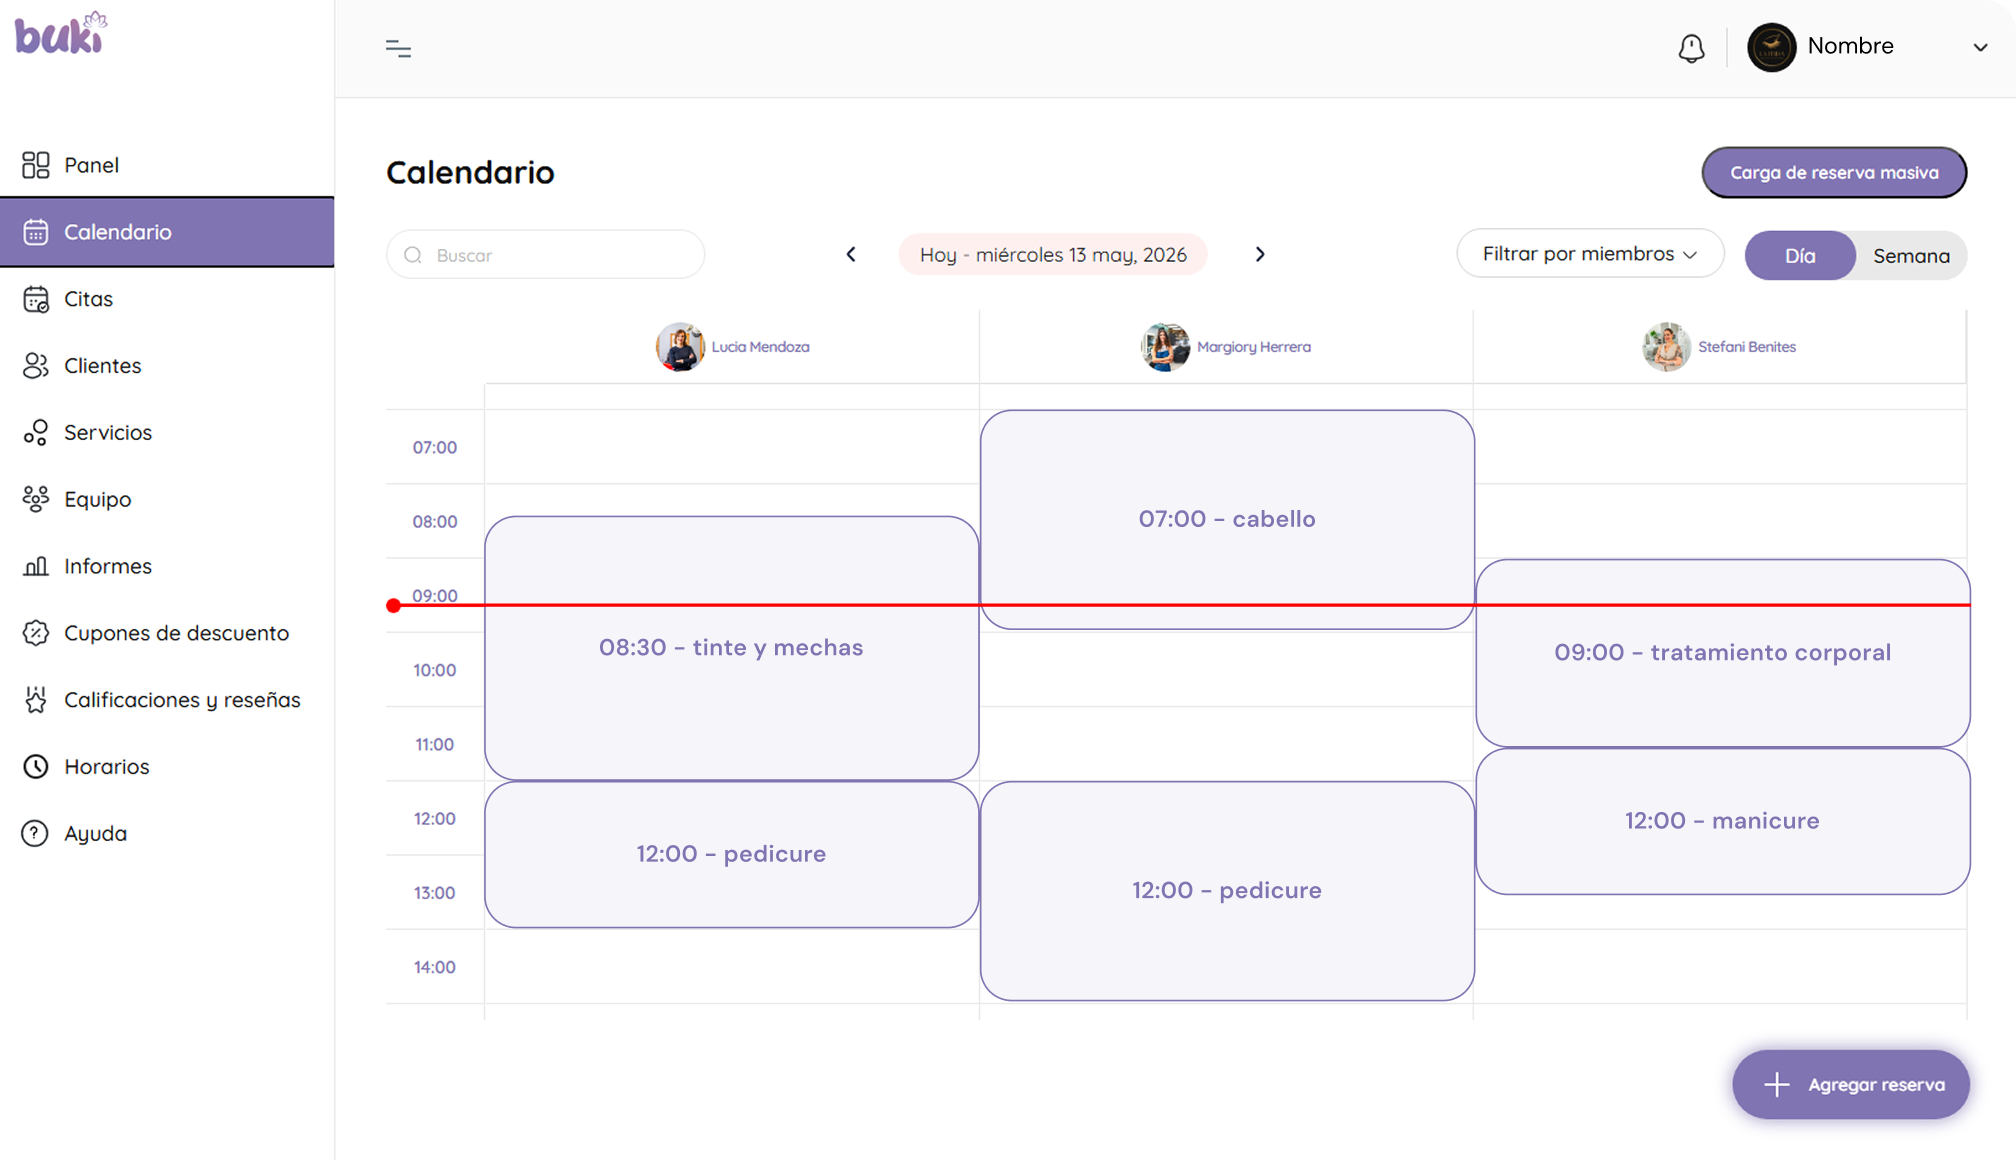The height and width of the screenshot is (1161, 2016).
Task: Click the Panel dashboard icon
Action: pyautogui.click(x=36, y=165)
